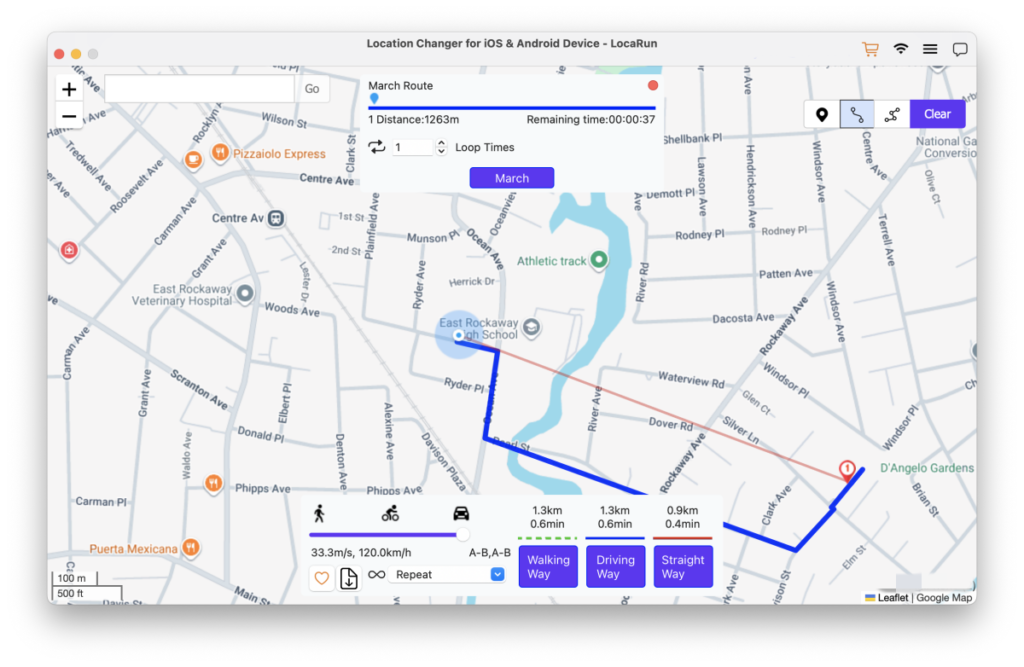This screenshot has height=667, width=1024.
Task: Open the Repeat mode dropdown
Action: click(447, 575)
